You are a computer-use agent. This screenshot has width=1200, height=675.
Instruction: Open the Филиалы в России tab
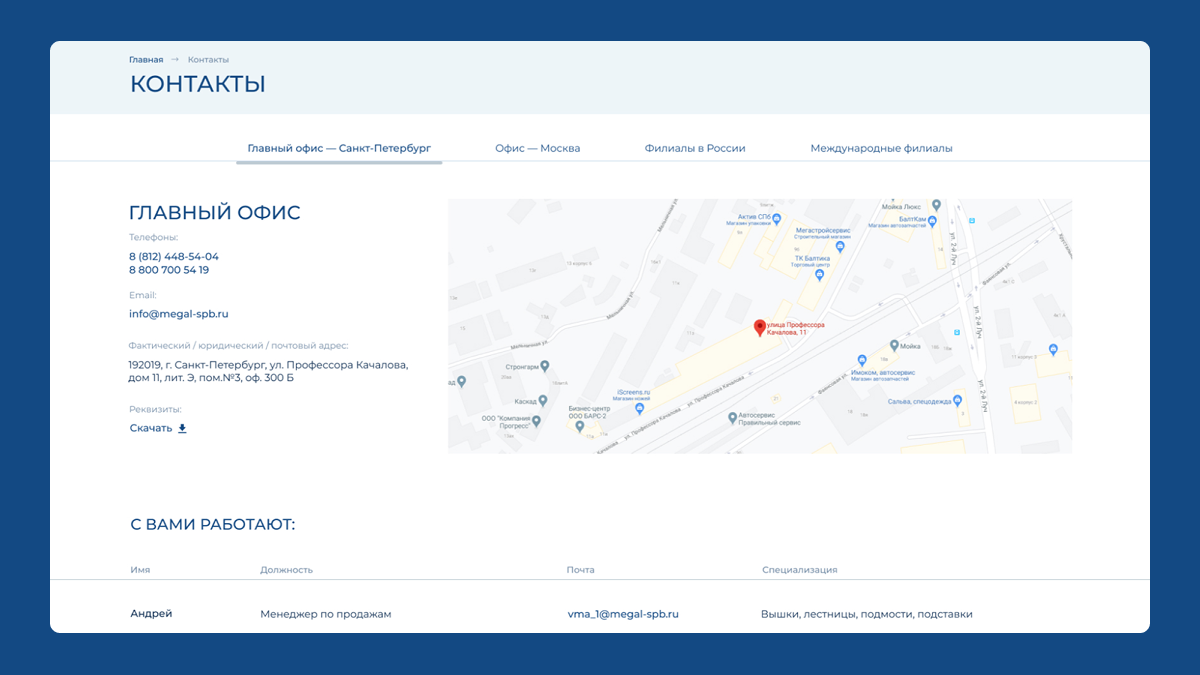click(695, 148)
